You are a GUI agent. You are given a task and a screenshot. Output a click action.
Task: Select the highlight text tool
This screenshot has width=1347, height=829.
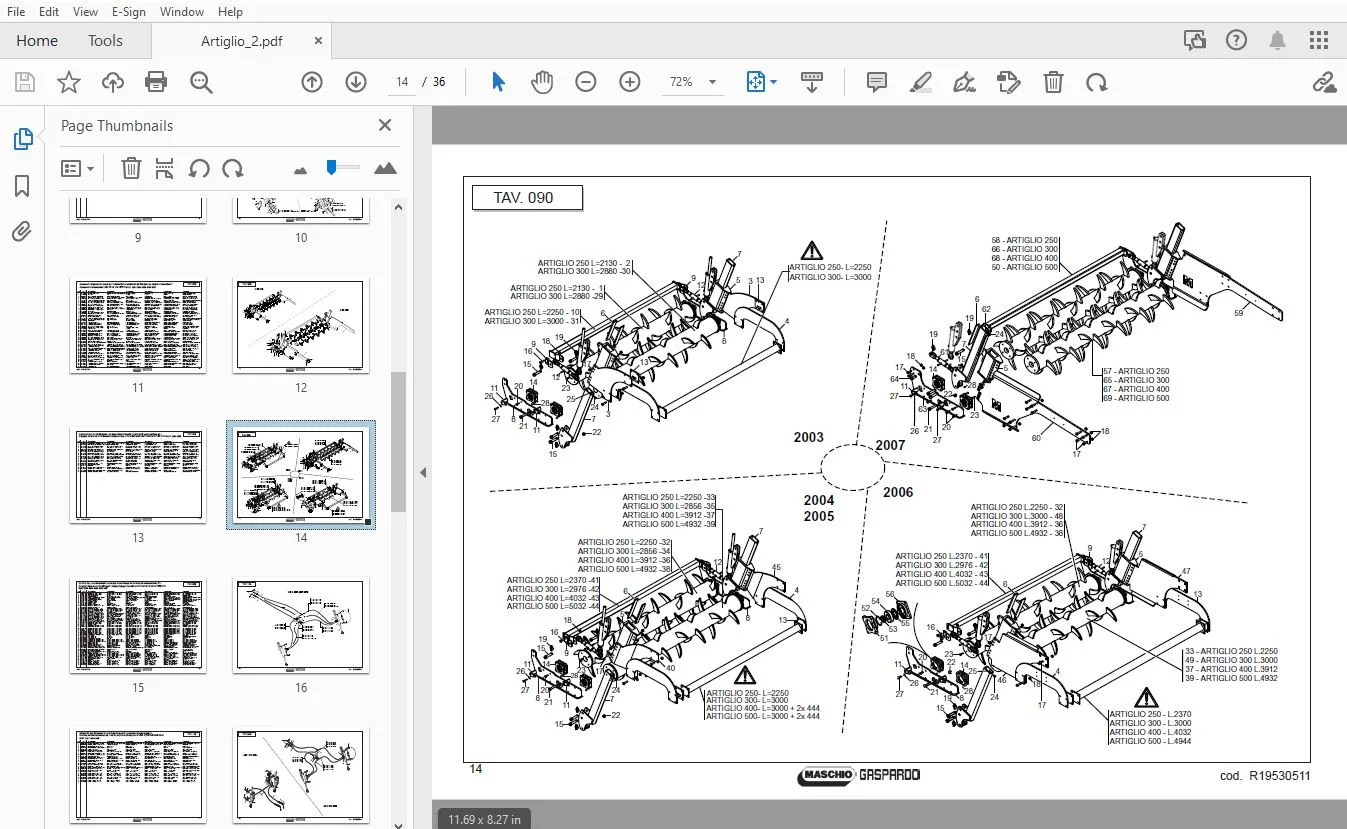tap(921, 82)
